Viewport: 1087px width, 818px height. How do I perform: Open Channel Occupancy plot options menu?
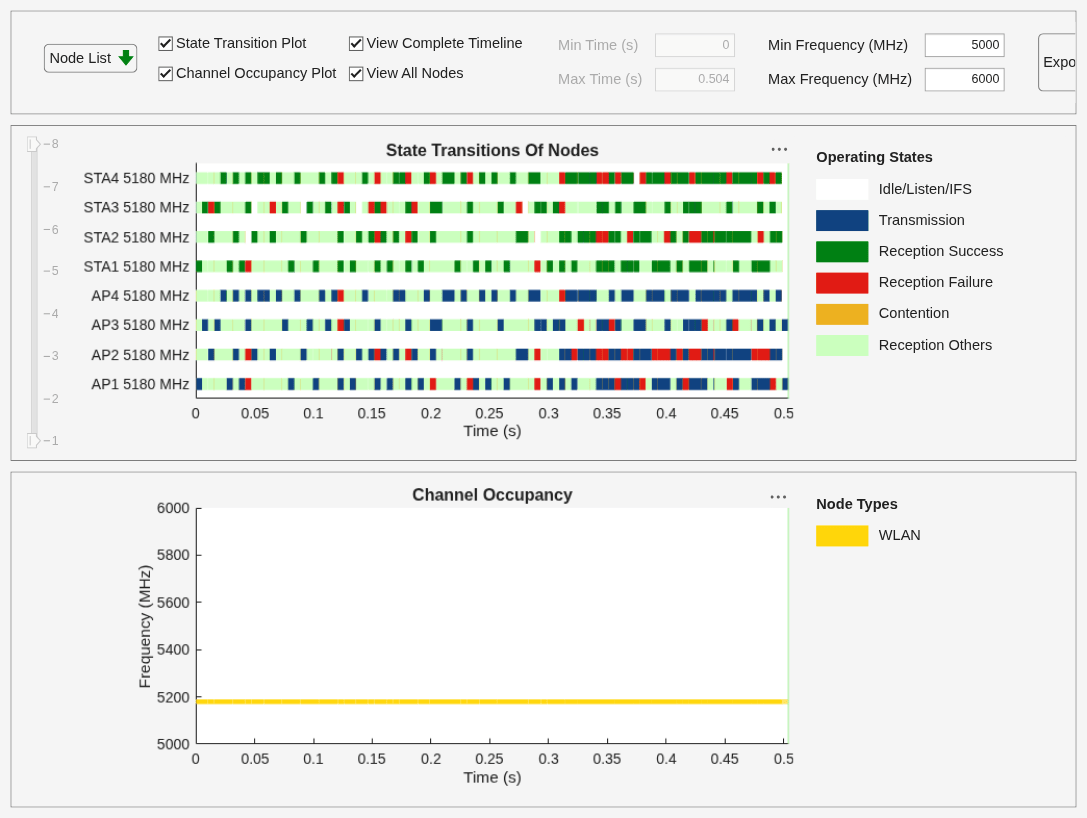(779, 497)
